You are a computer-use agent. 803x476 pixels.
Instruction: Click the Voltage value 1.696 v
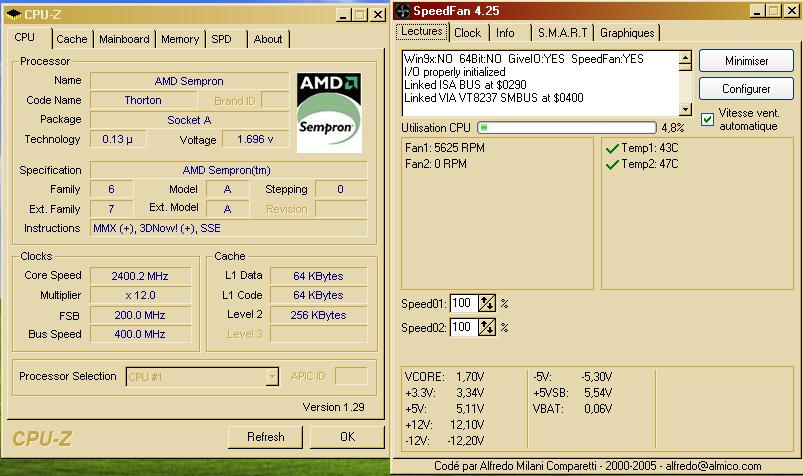(x=255, y=139)
